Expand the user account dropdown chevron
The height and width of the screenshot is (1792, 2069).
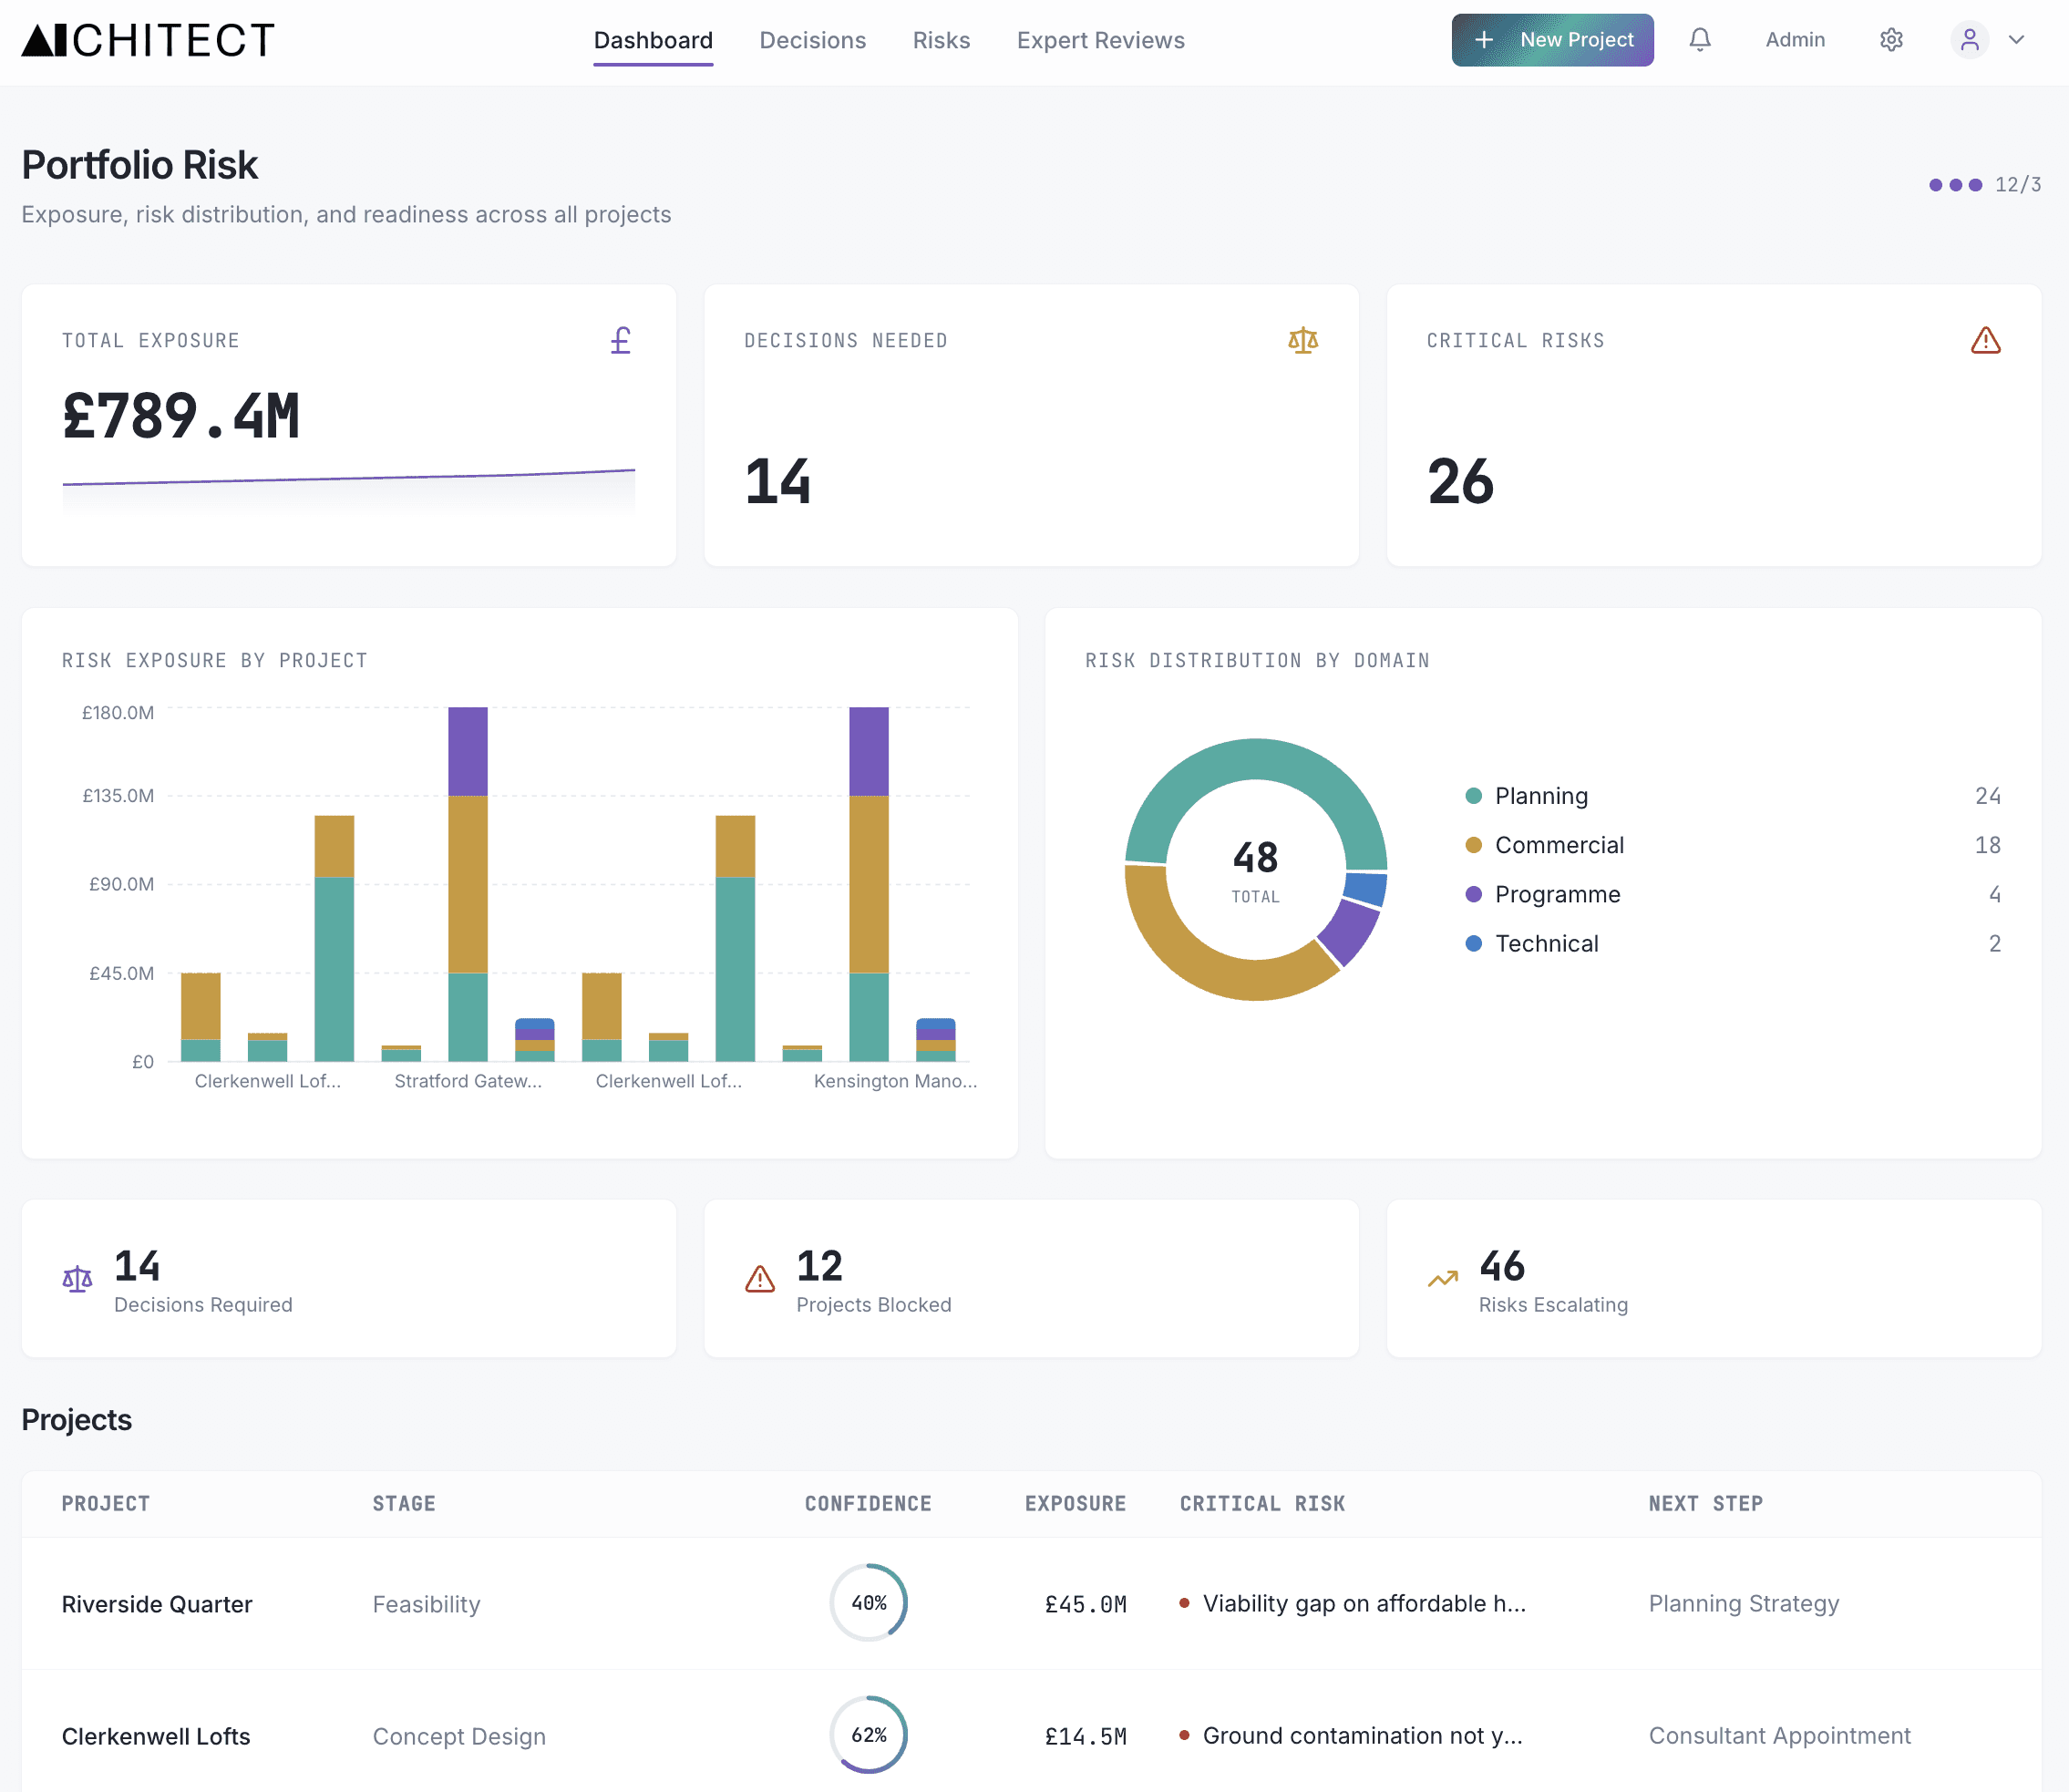click(x=2016, y=40)
